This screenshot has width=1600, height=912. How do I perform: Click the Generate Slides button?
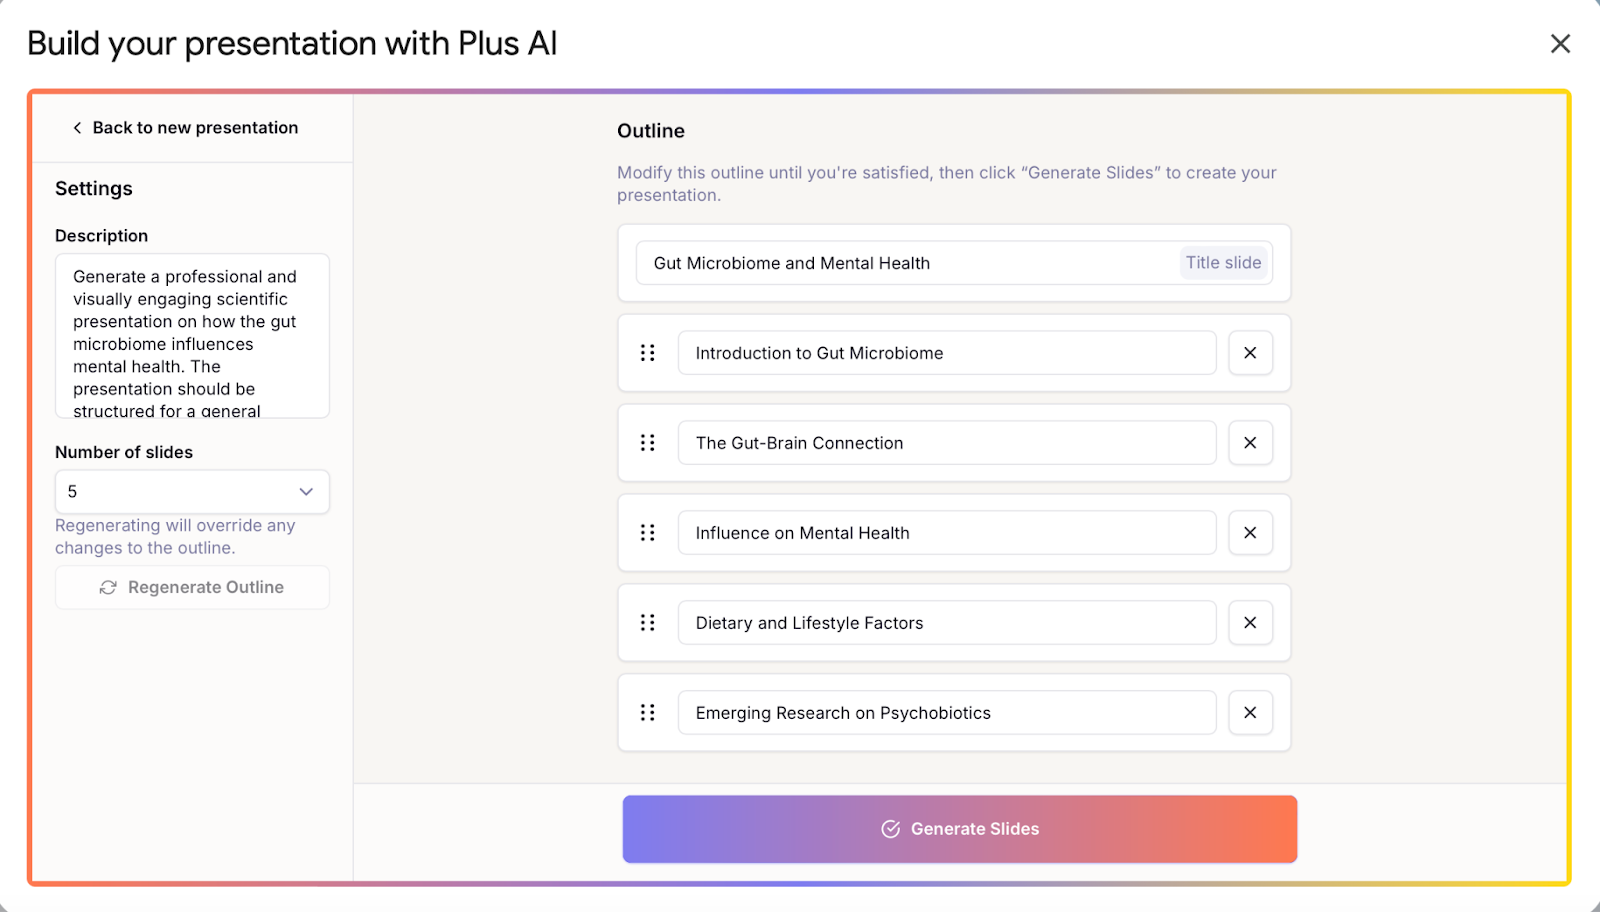click(x=960, y=829)
